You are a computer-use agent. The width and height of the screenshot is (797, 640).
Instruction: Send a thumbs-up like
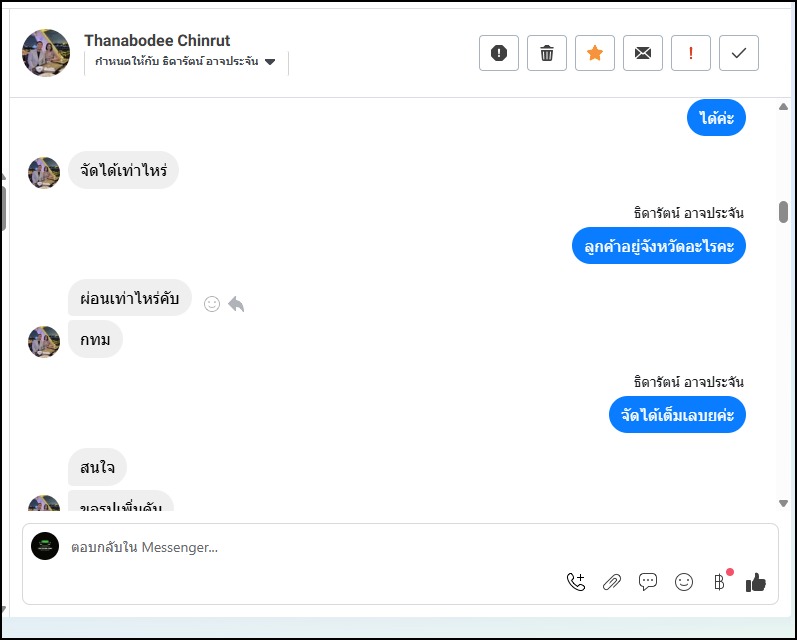pos(756,582)
